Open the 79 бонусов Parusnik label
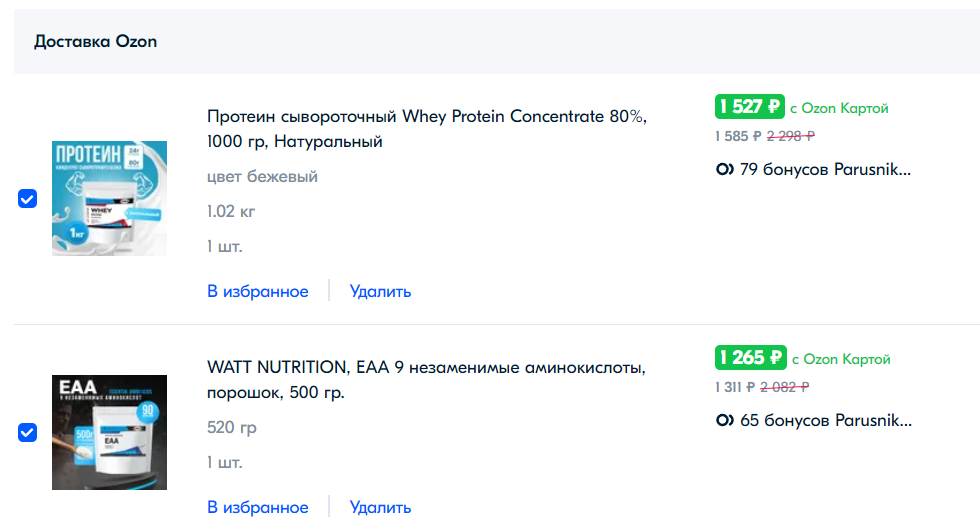This screenshot has height=532, width=980. (825, 169)
